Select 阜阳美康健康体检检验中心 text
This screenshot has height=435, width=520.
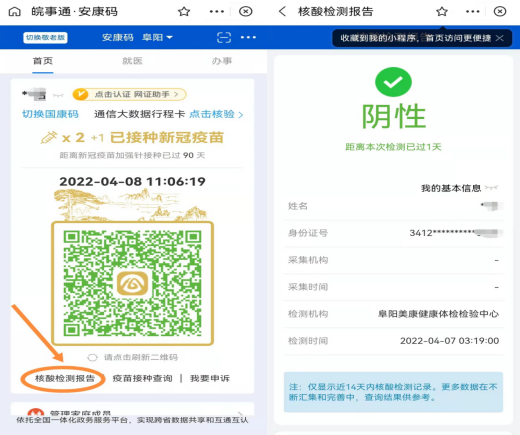pyautogui.click(x=438, y=314)
